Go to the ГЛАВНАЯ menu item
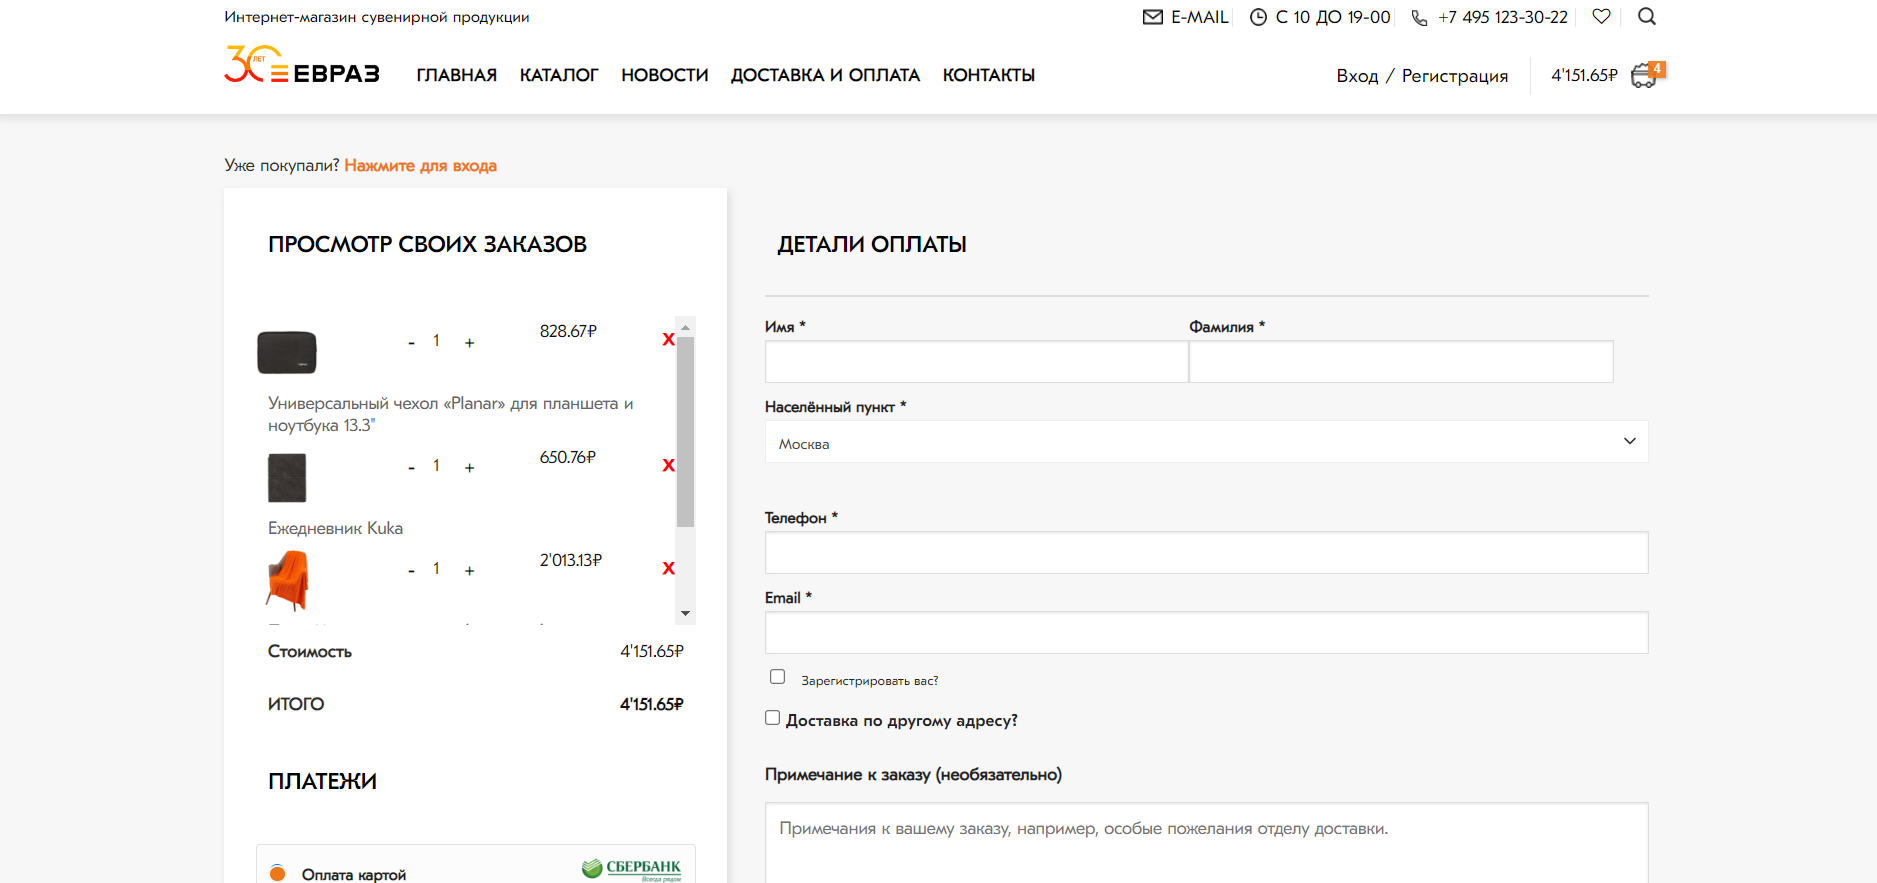 tap(457, 76)
